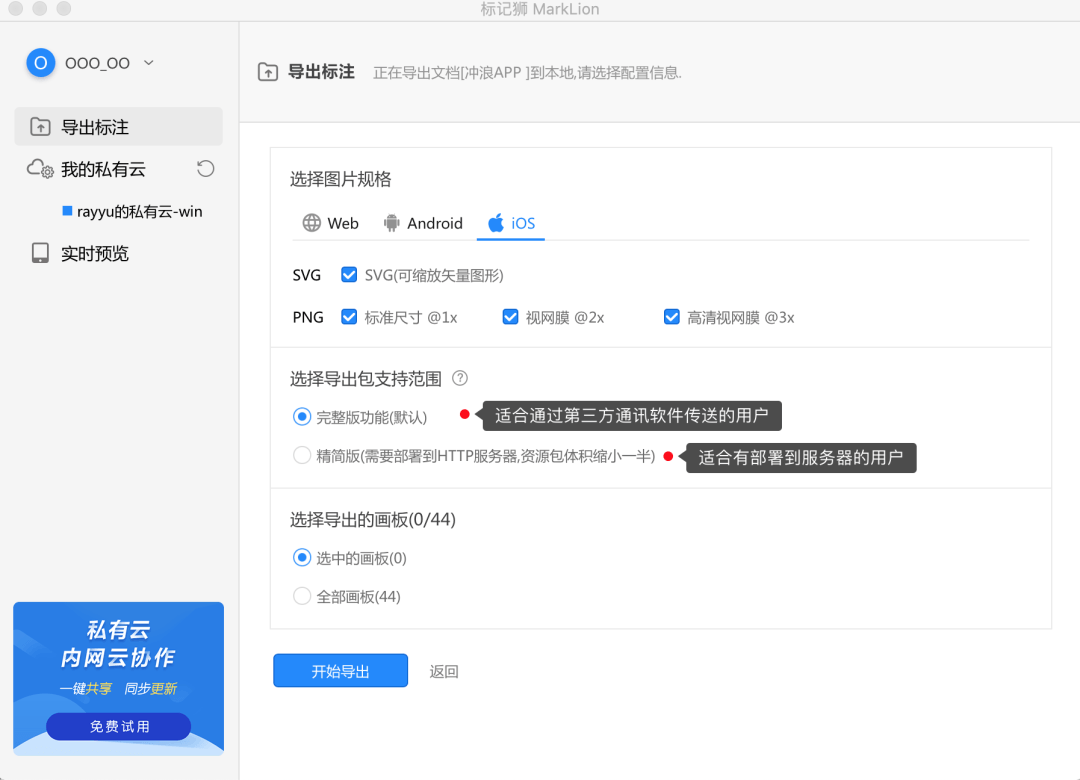Click the 免费试用 button in banner
The image size is (1080, 780).
[118, 726]
